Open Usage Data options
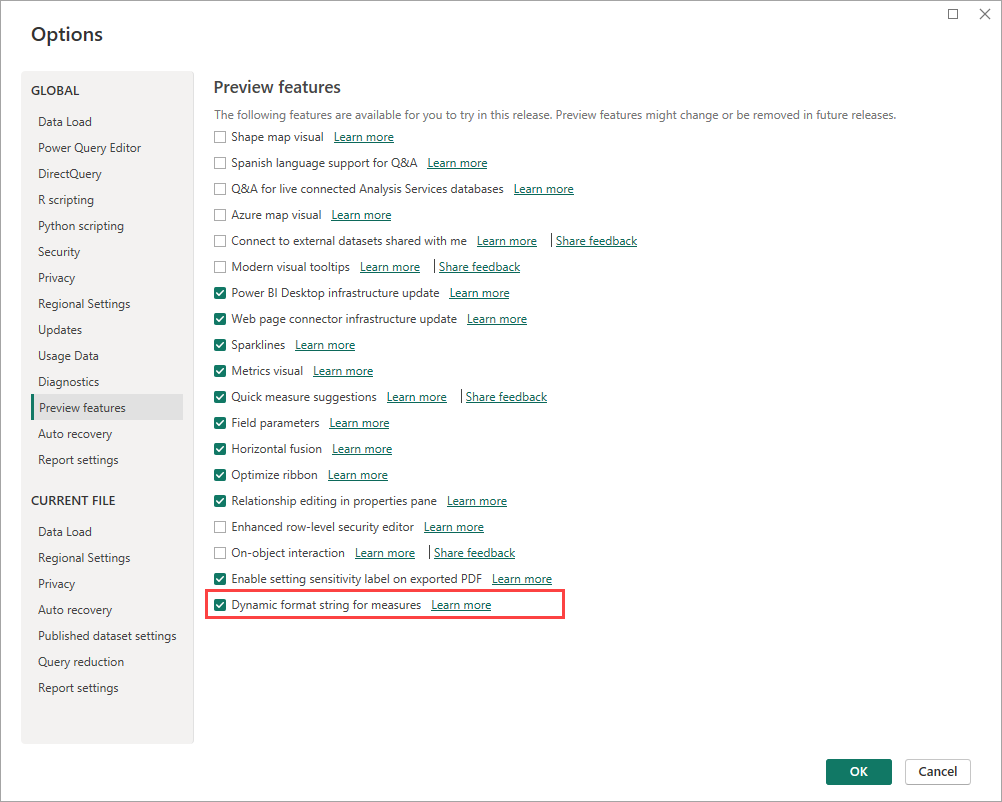Viewport: 1002px width, 802px height. tap(68, 356)
